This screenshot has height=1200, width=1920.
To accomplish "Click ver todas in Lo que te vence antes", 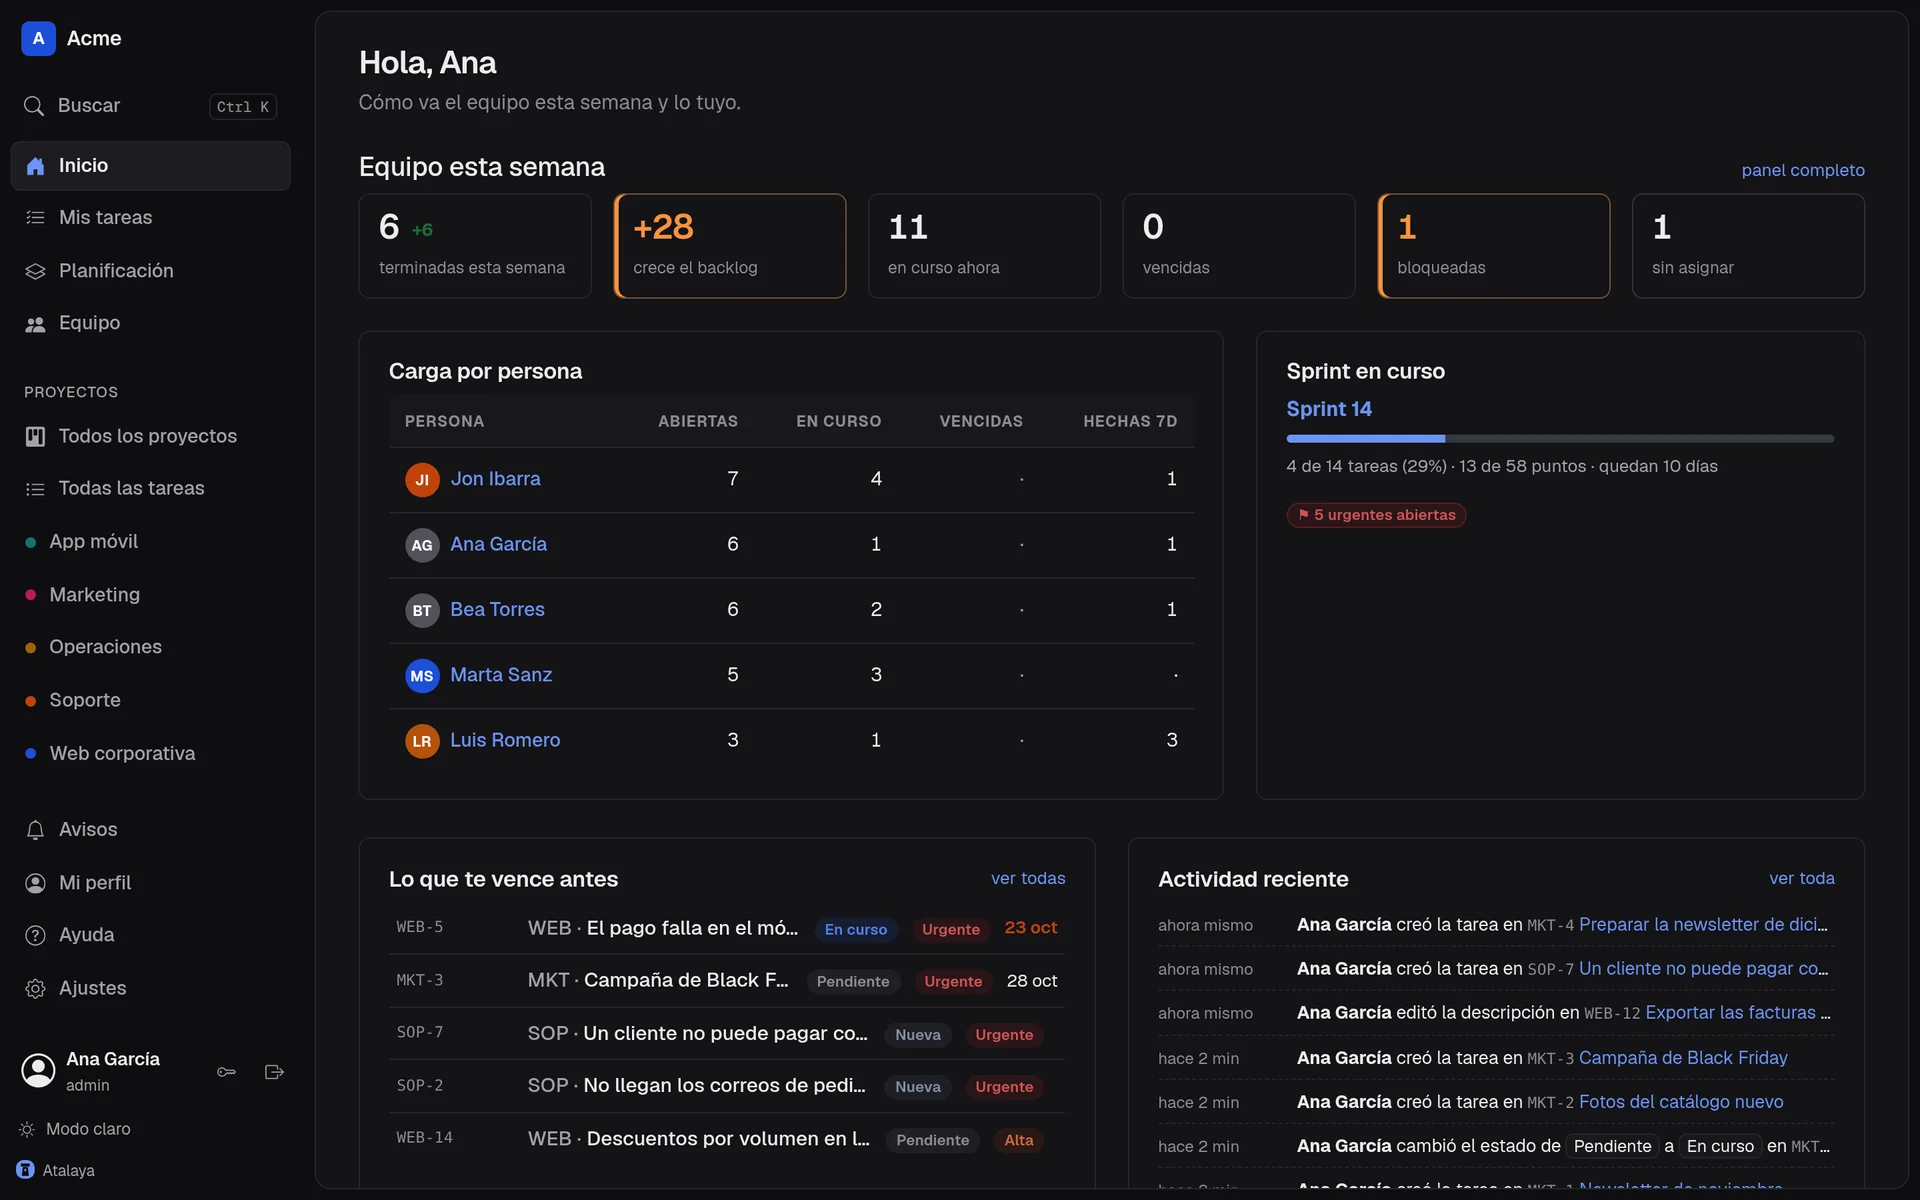I will coord(1028,878).
